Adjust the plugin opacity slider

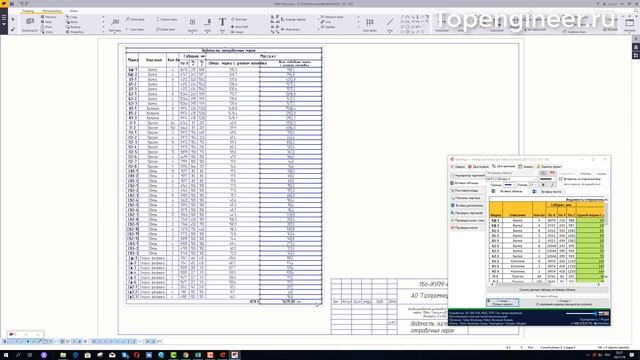(581, 313)
